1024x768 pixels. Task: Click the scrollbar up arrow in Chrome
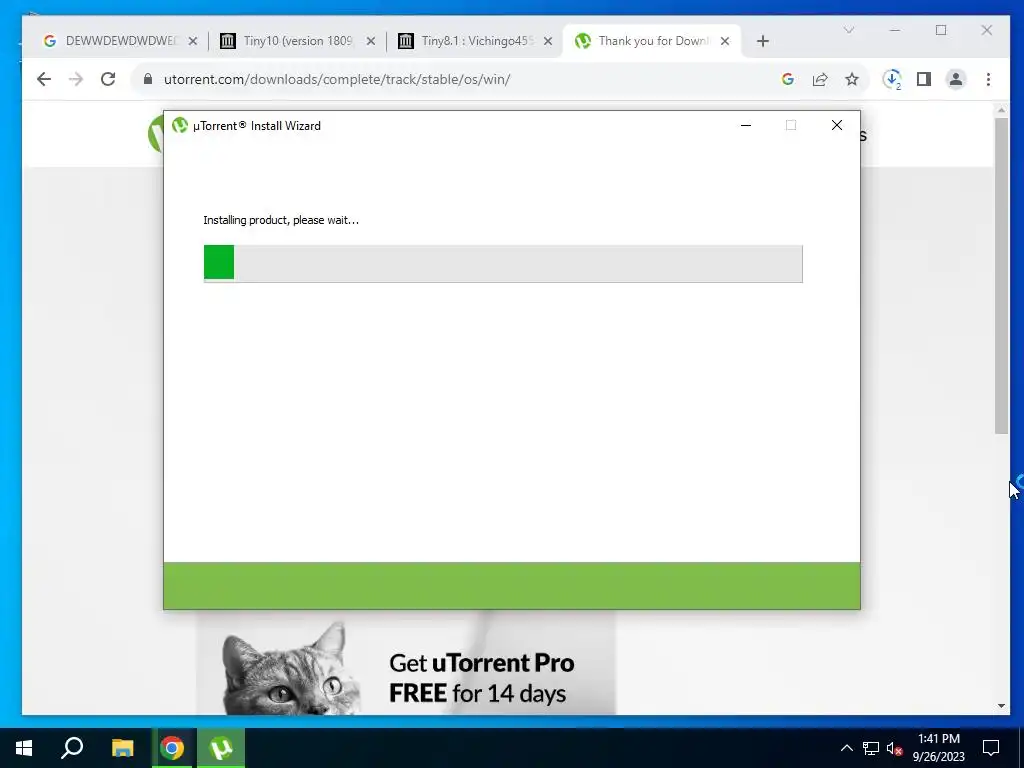click(x=1001, y=111)
